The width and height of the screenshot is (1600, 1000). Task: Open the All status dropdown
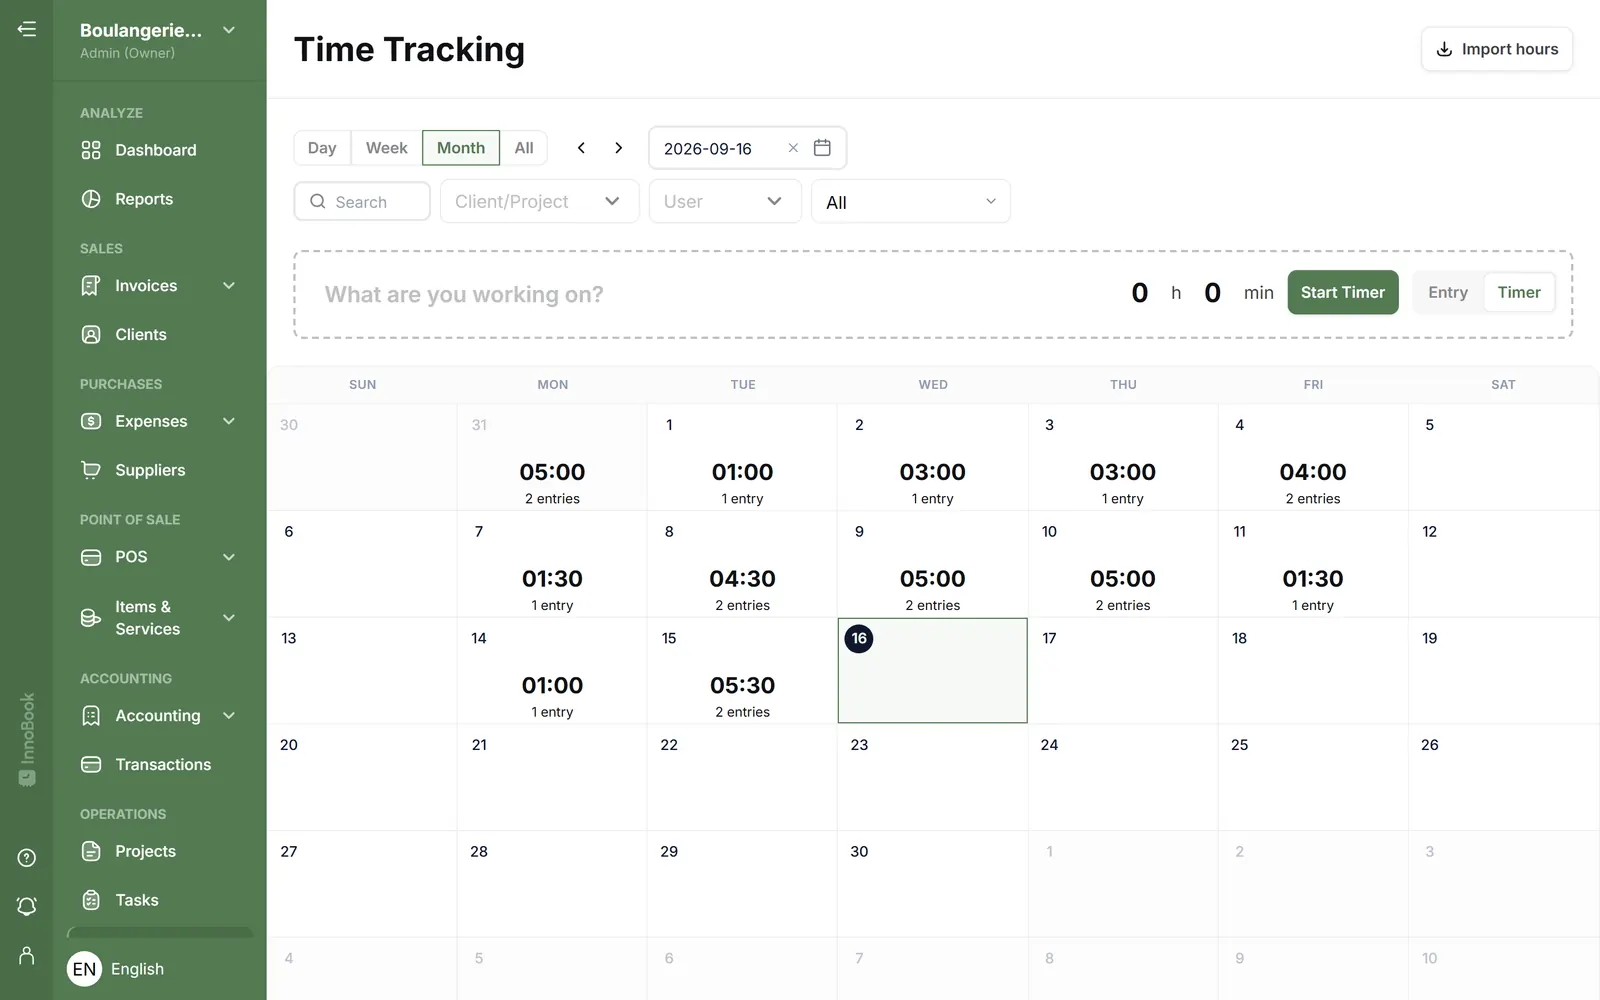click(911, 202)
